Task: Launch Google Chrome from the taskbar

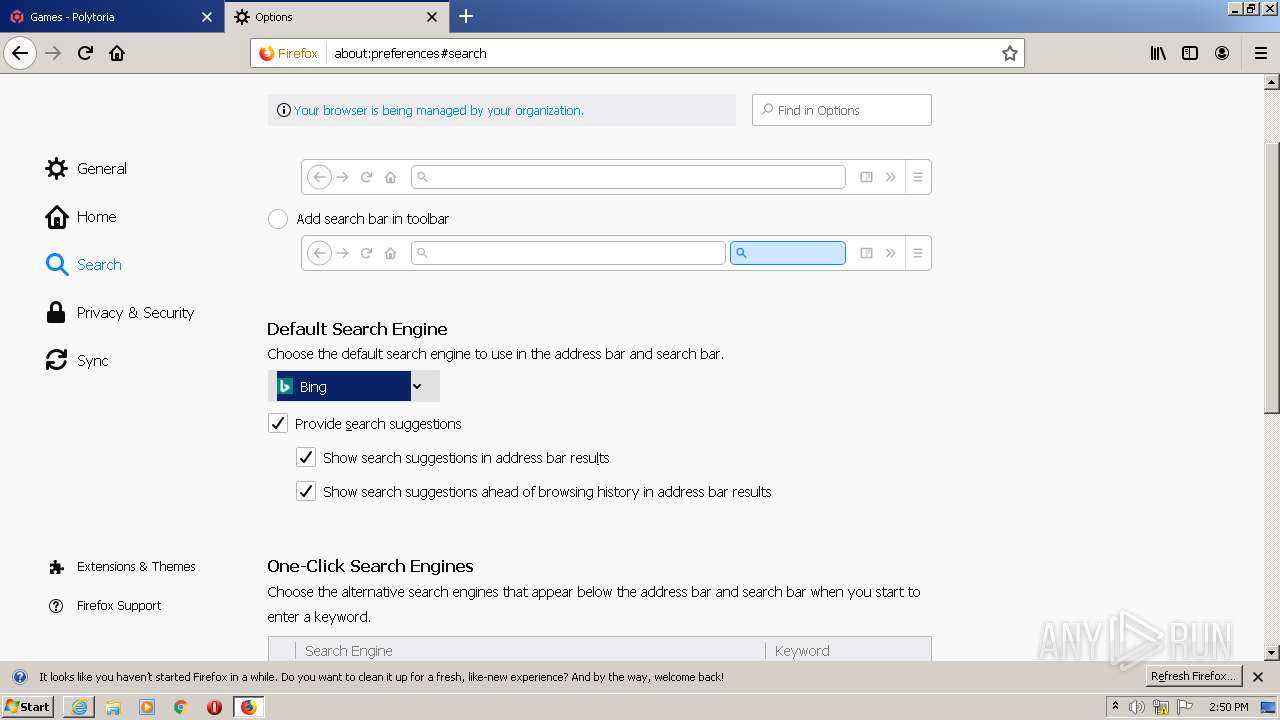Action: (x=181, y=707)
